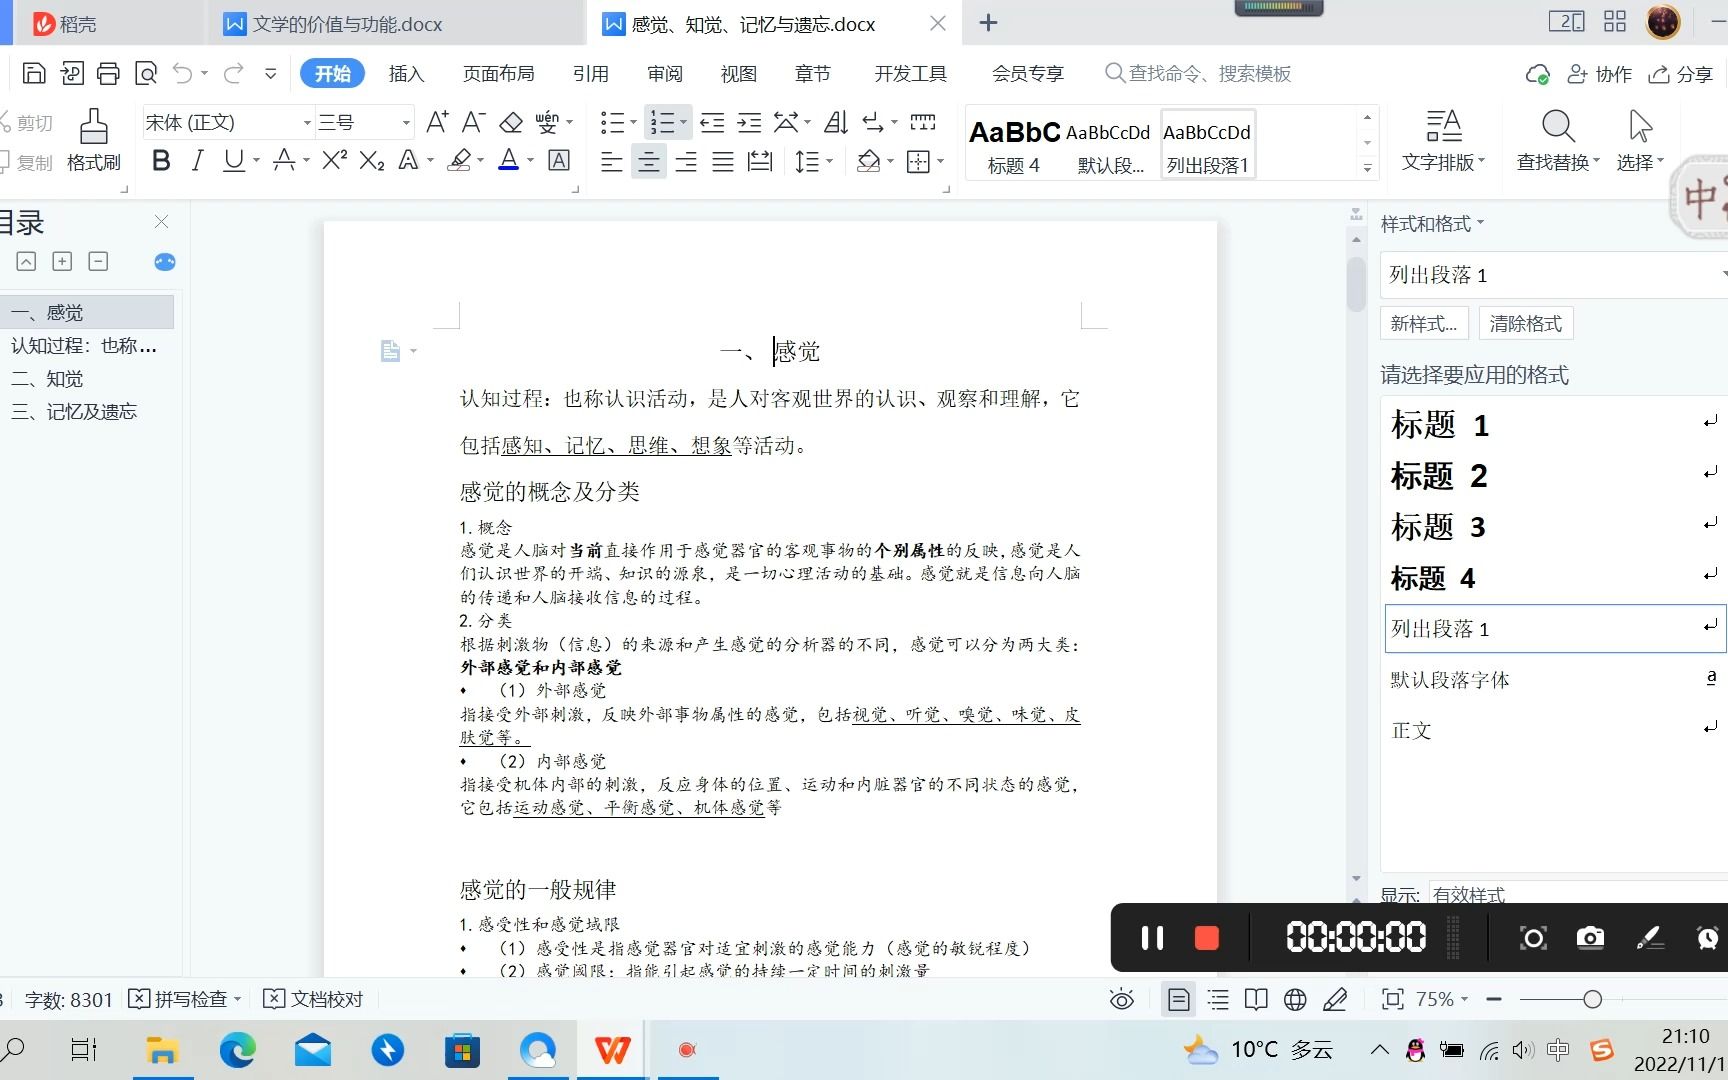
Task: Align text left
Action: (612, 161)
